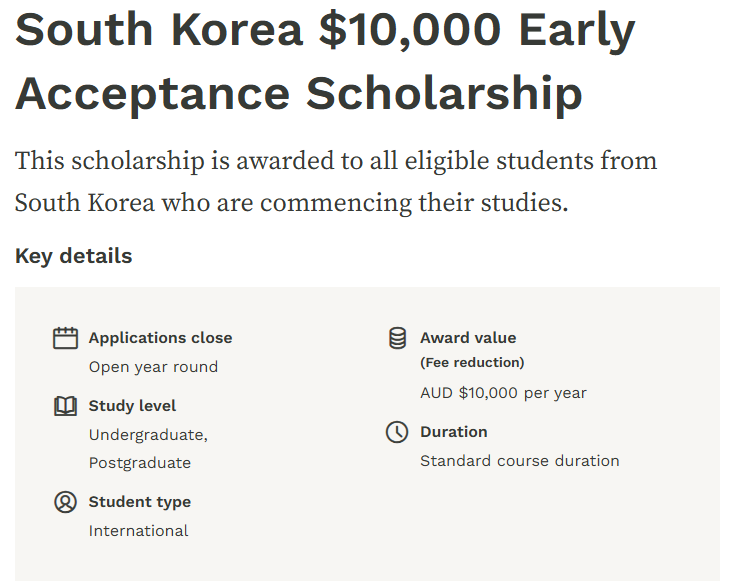Select the South Korea Early Acceptance Scholarship title

click(325, 61)
